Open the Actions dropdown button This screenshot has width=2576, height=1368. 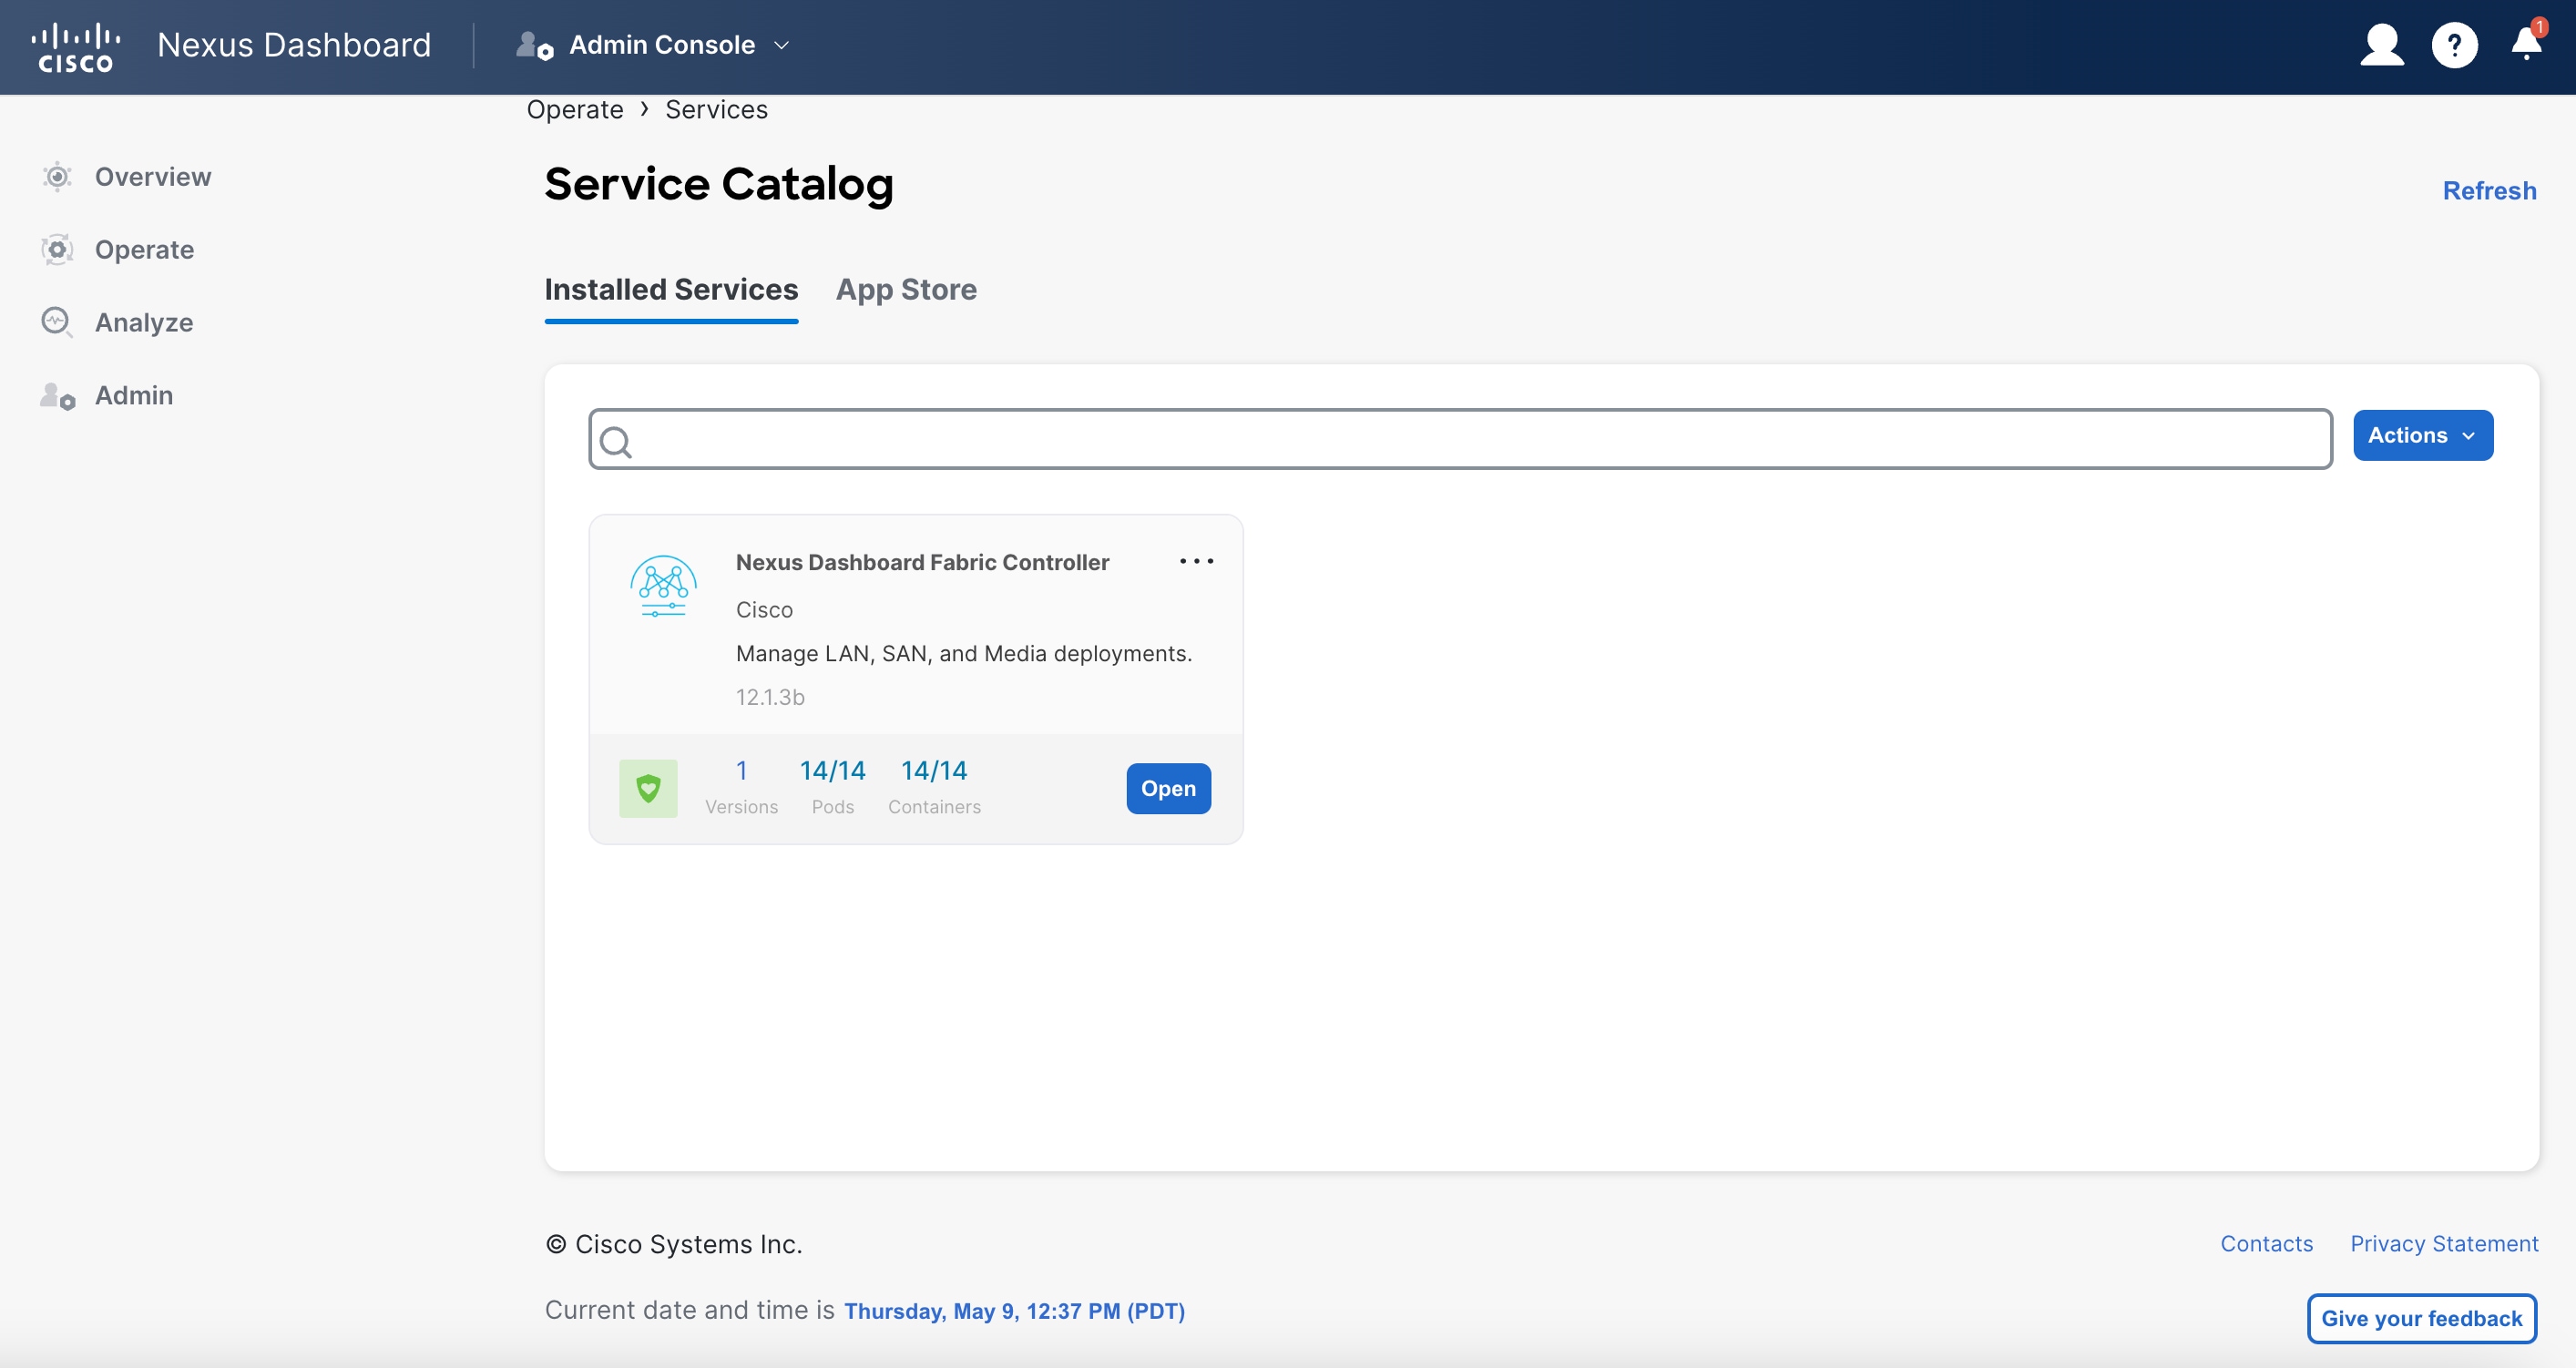(2422, 435)
